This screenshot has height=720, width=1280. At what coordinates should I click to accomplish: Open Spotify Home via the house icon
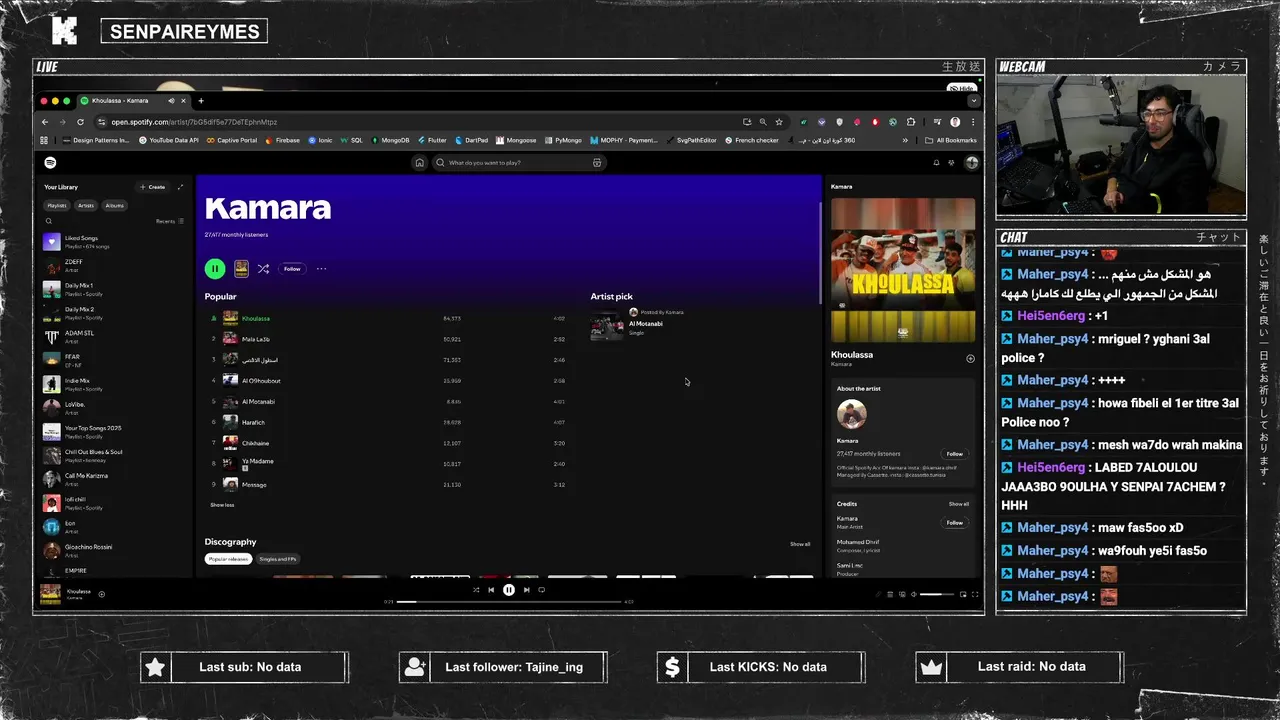pyautogui.click(x=419, y=163)
